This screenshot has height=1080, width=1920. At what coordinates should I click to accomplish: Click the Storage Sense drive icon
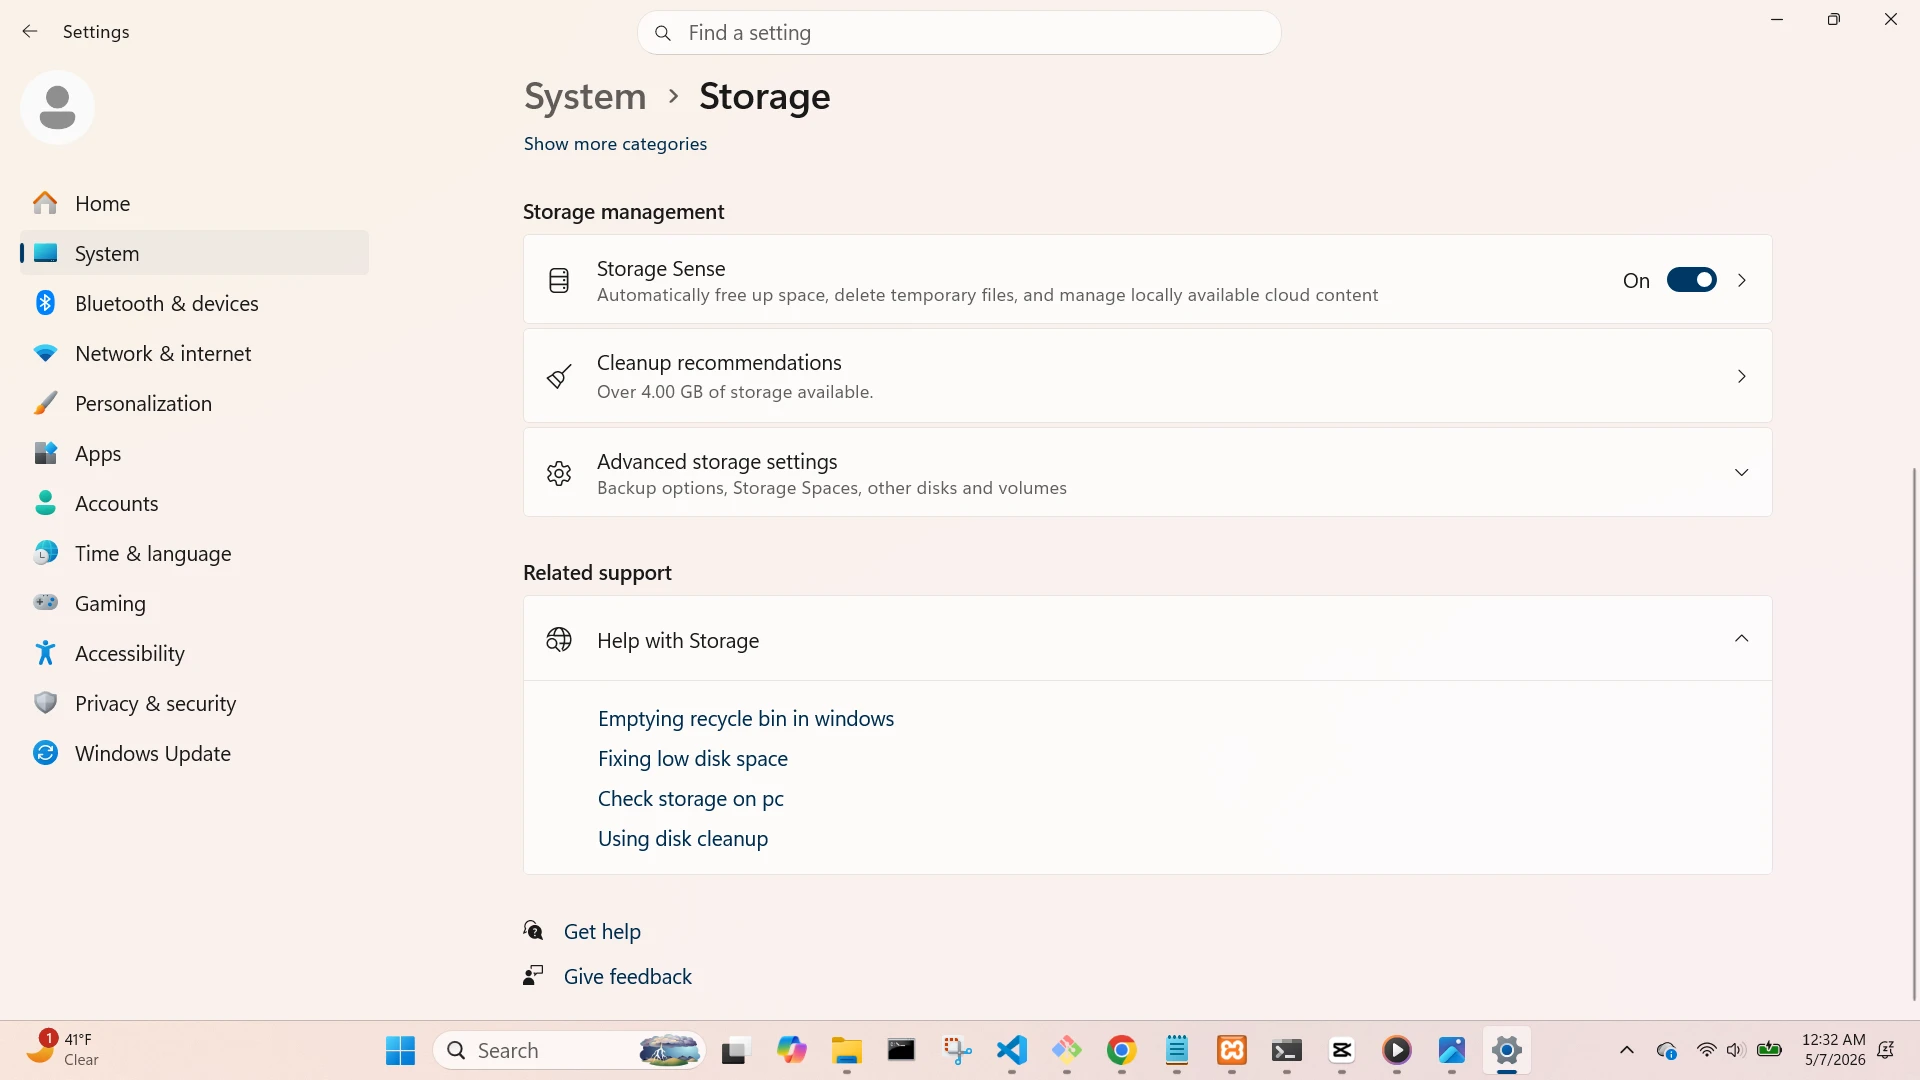pyautogui.click(x=559, y=280)
